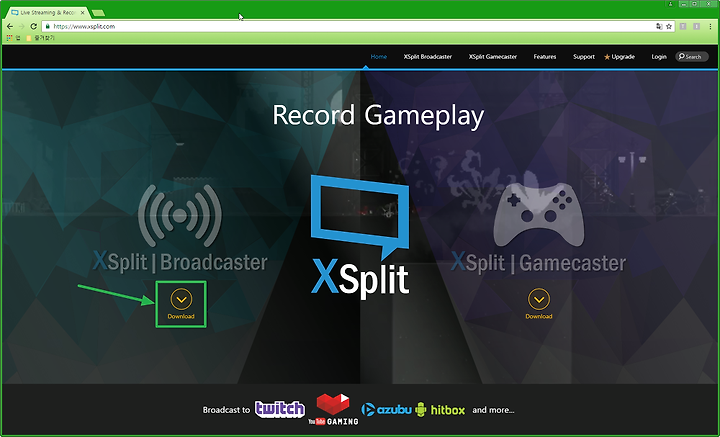720x437 pixels.
Task: Click the YouTube Gaming logo
Action: click(333, 409)
